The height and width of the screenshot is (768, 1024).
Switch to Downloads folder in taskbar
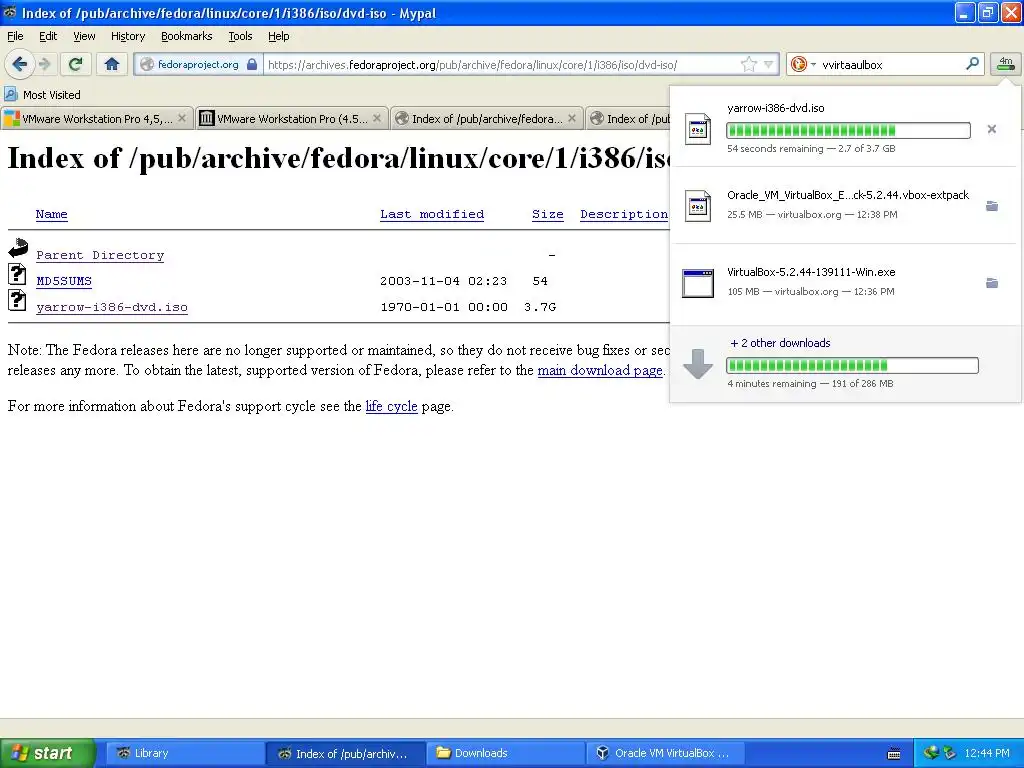(505, 753)
